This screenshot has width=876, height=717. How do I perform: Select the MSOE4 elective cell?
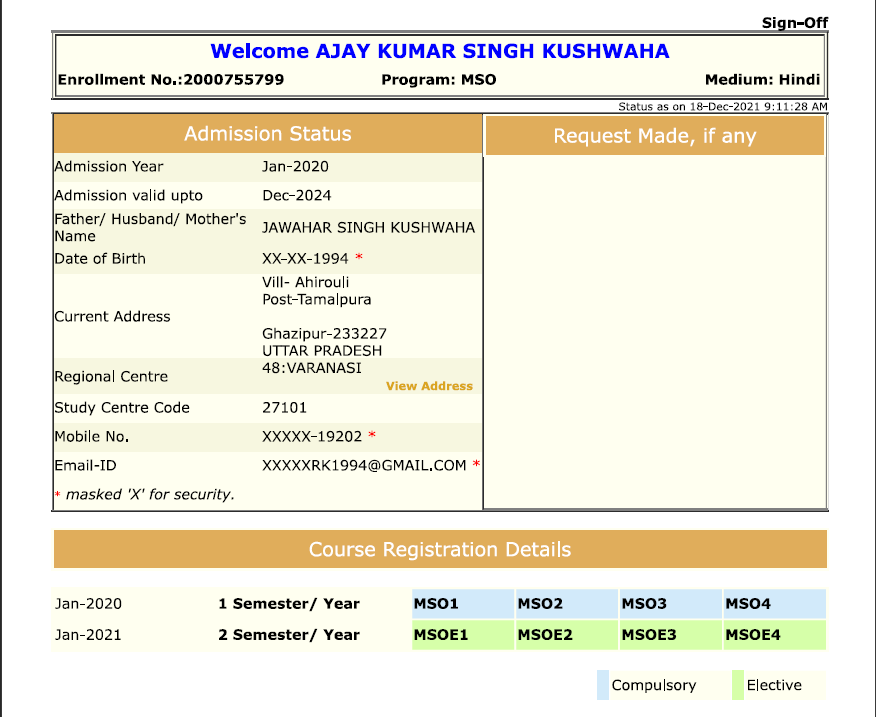775,635
